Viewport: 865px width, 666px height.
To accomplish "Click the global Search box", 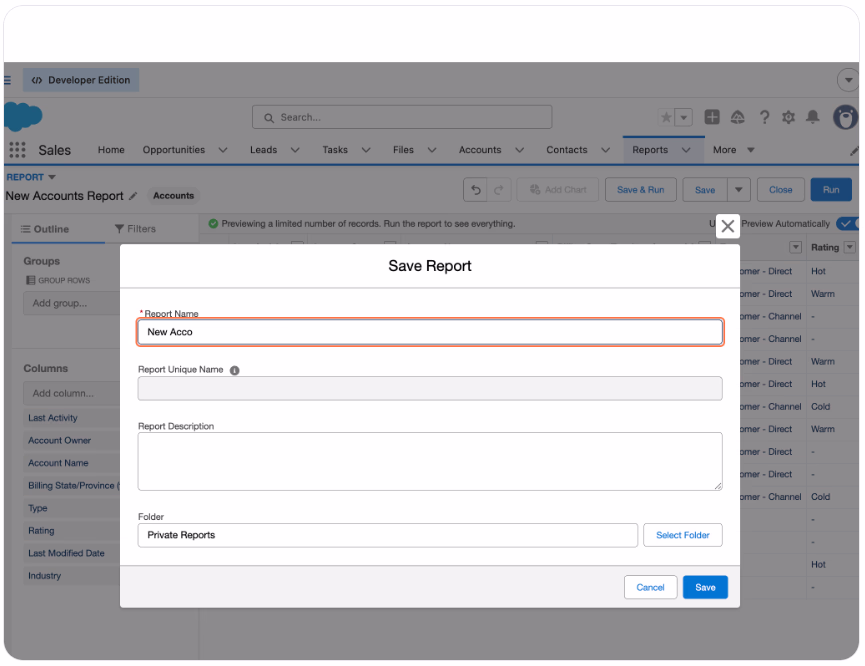I will pyautogui.click(x=402, y=117).
